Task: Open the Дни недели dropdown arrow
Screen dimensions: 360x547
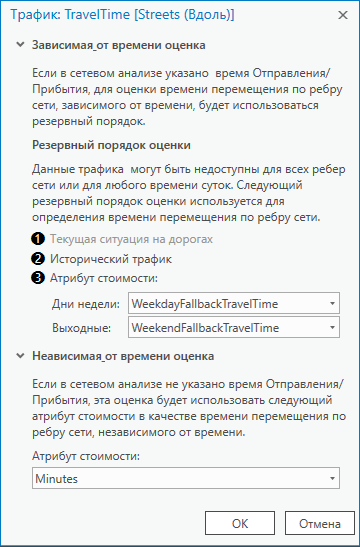Action: [x=332, y=304]
